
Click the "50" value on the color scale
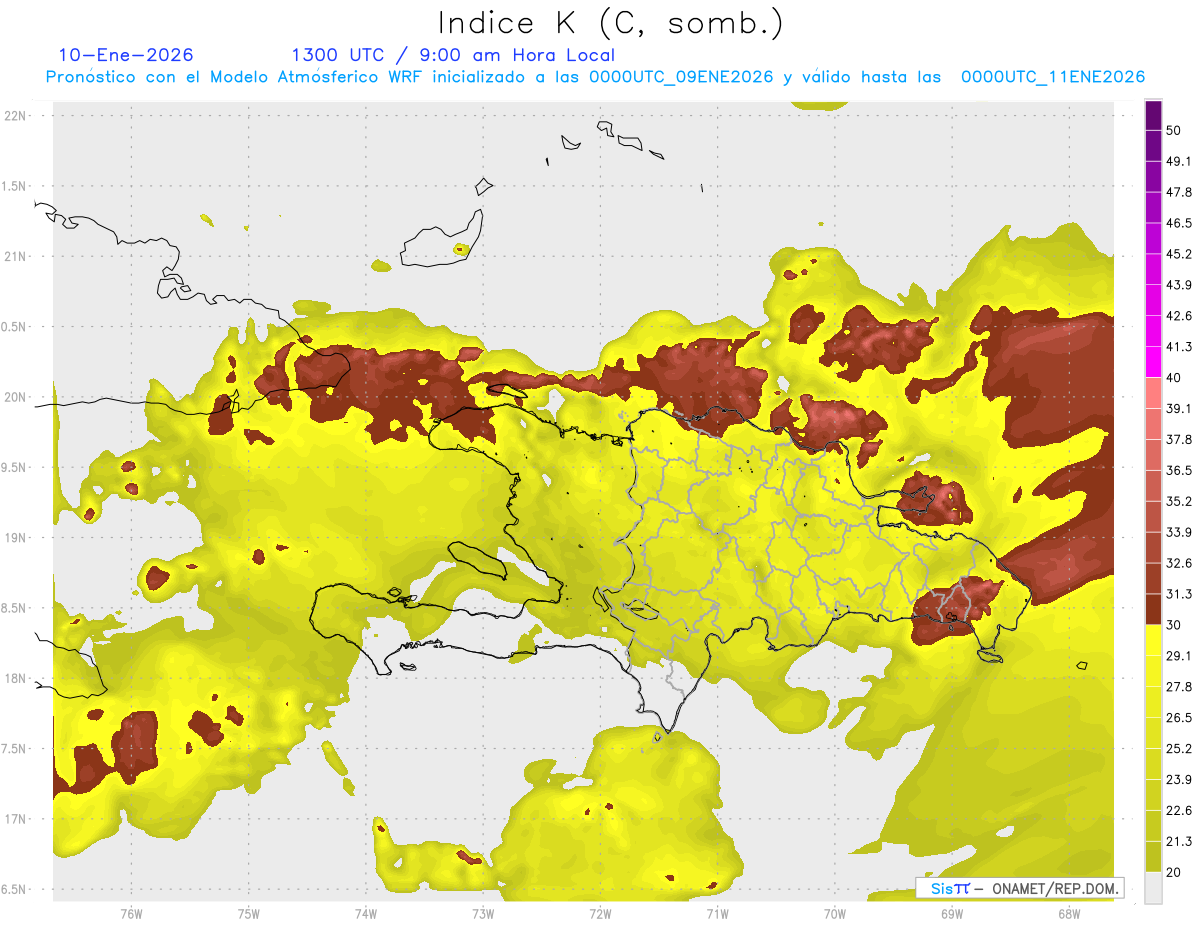(1174, 130)
